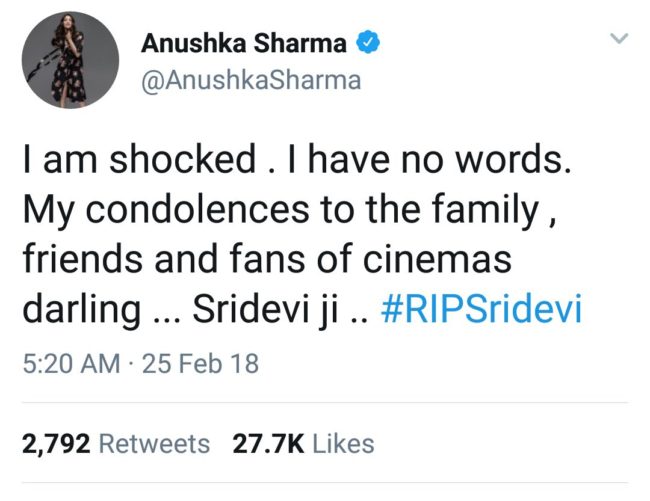Open Anushka Sharma's profile picture

[70, 61]
